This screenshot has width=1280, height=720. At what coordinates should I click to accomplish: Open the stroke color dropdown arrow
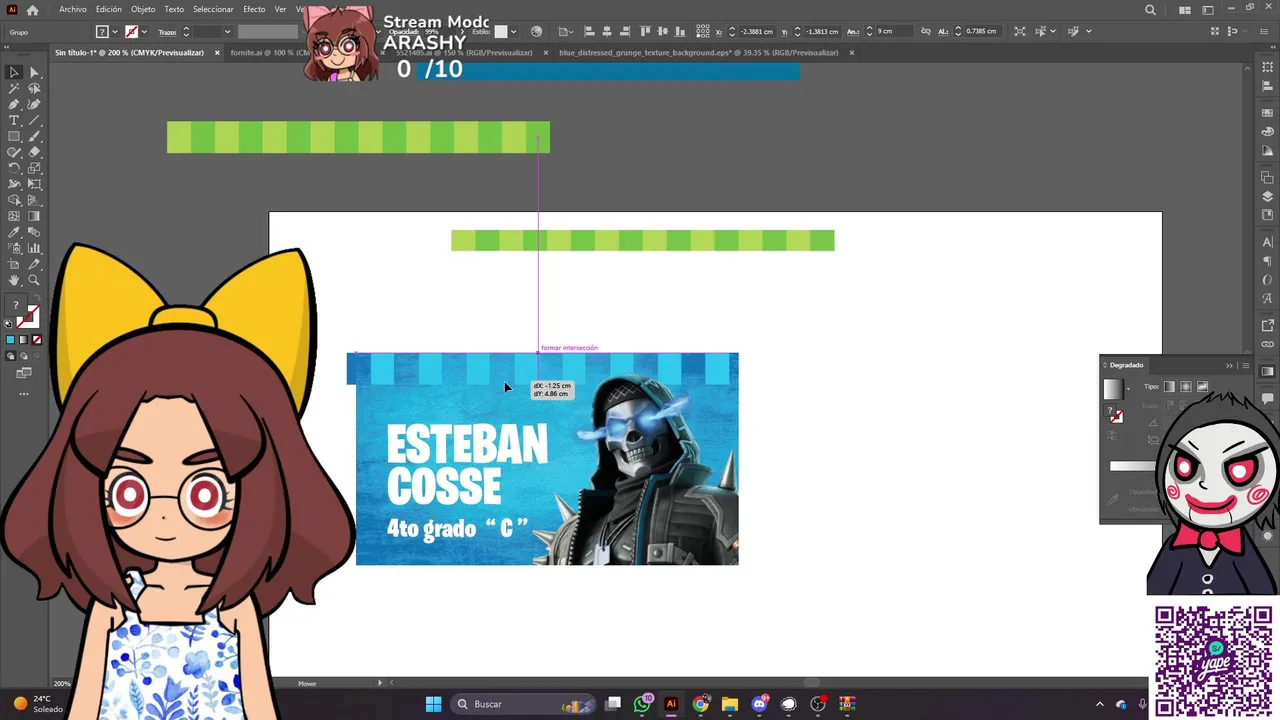tap(144, 32)
